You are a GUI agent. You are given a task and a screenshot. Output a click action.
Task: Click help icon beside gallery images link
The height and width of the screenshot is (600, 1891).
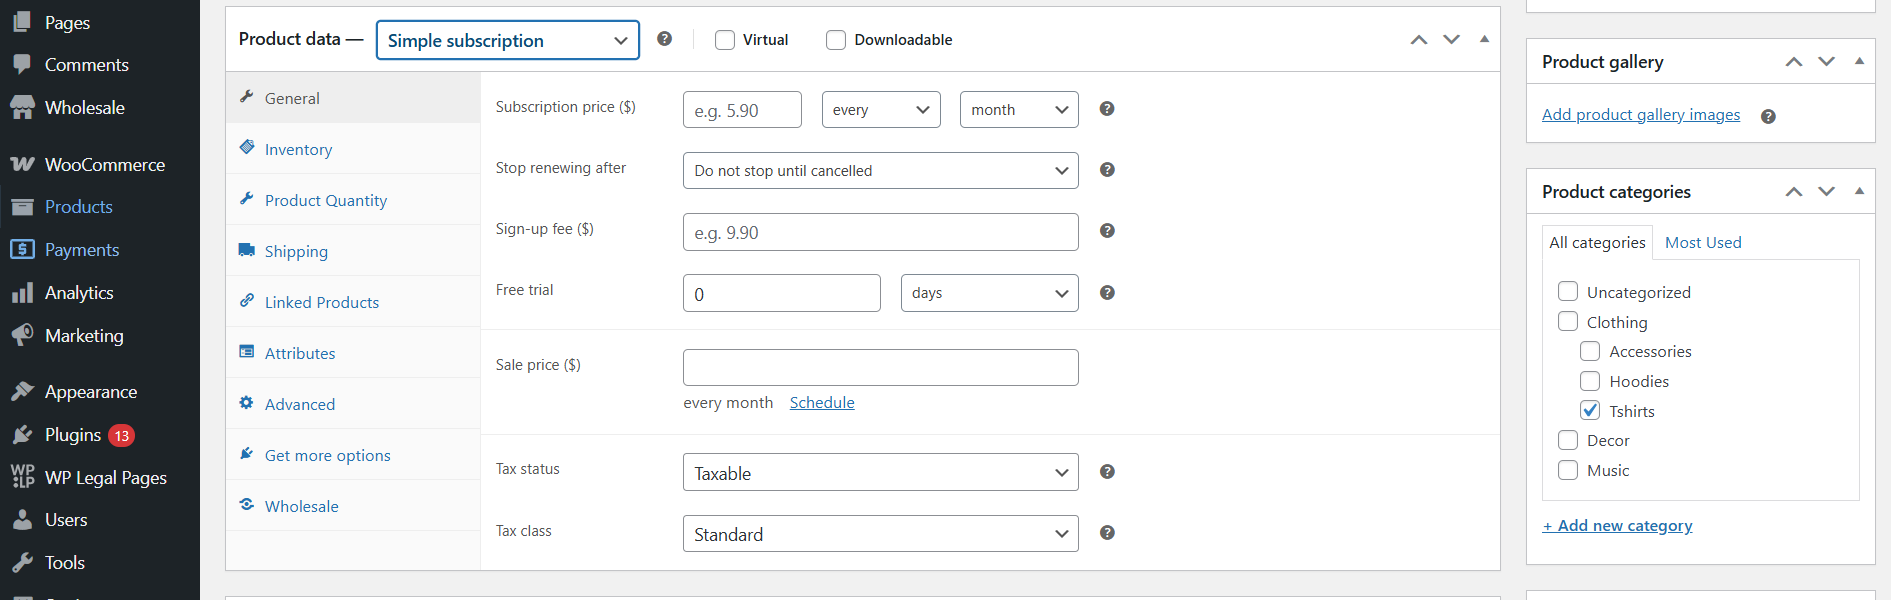click(1768, 116)
